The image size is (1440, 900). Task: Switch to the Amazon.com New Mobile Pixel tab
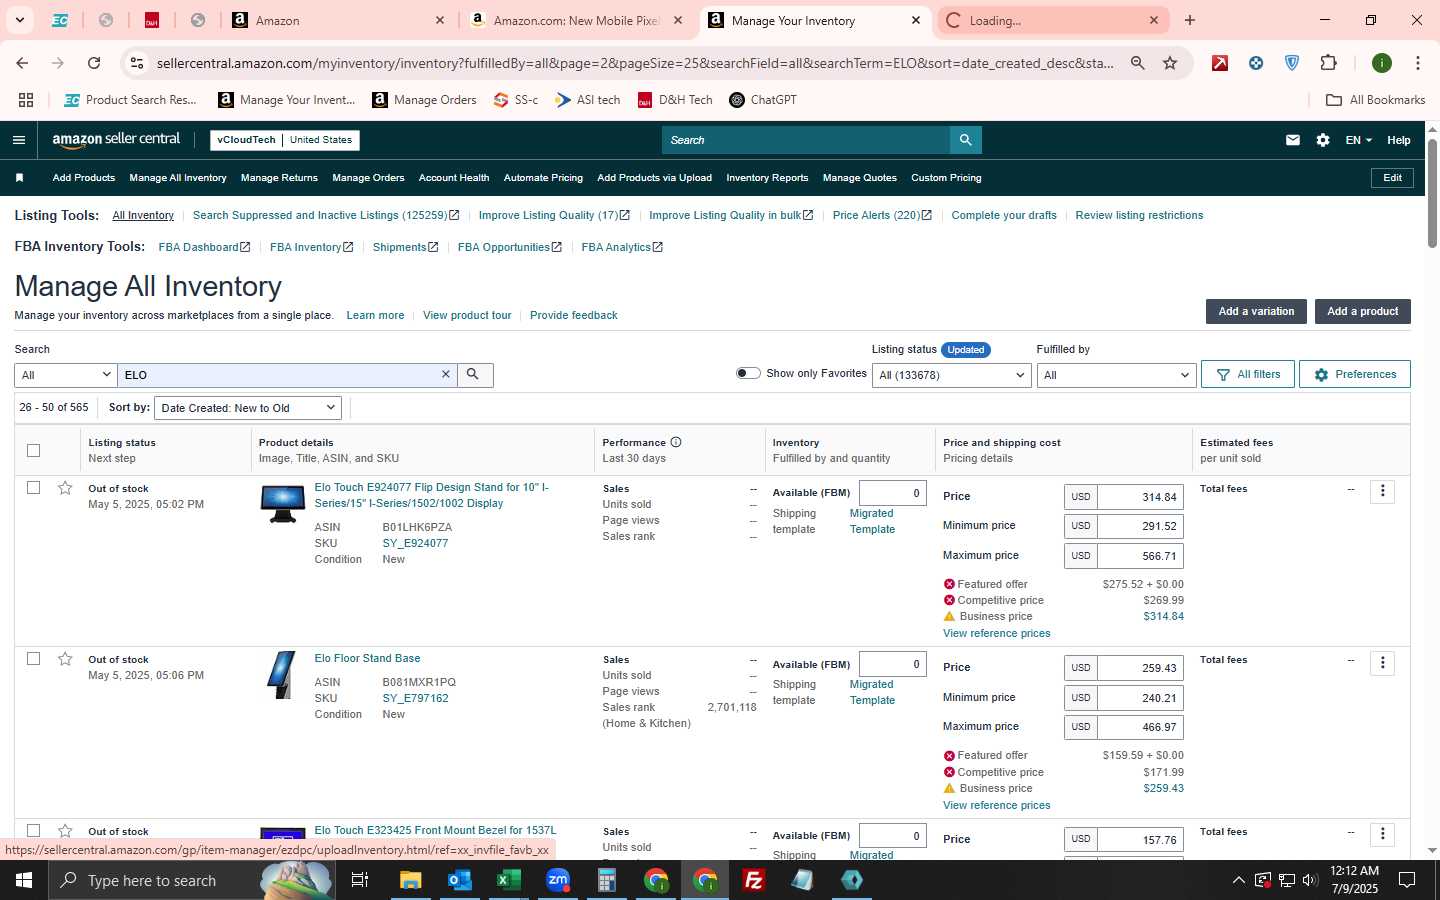577,20
